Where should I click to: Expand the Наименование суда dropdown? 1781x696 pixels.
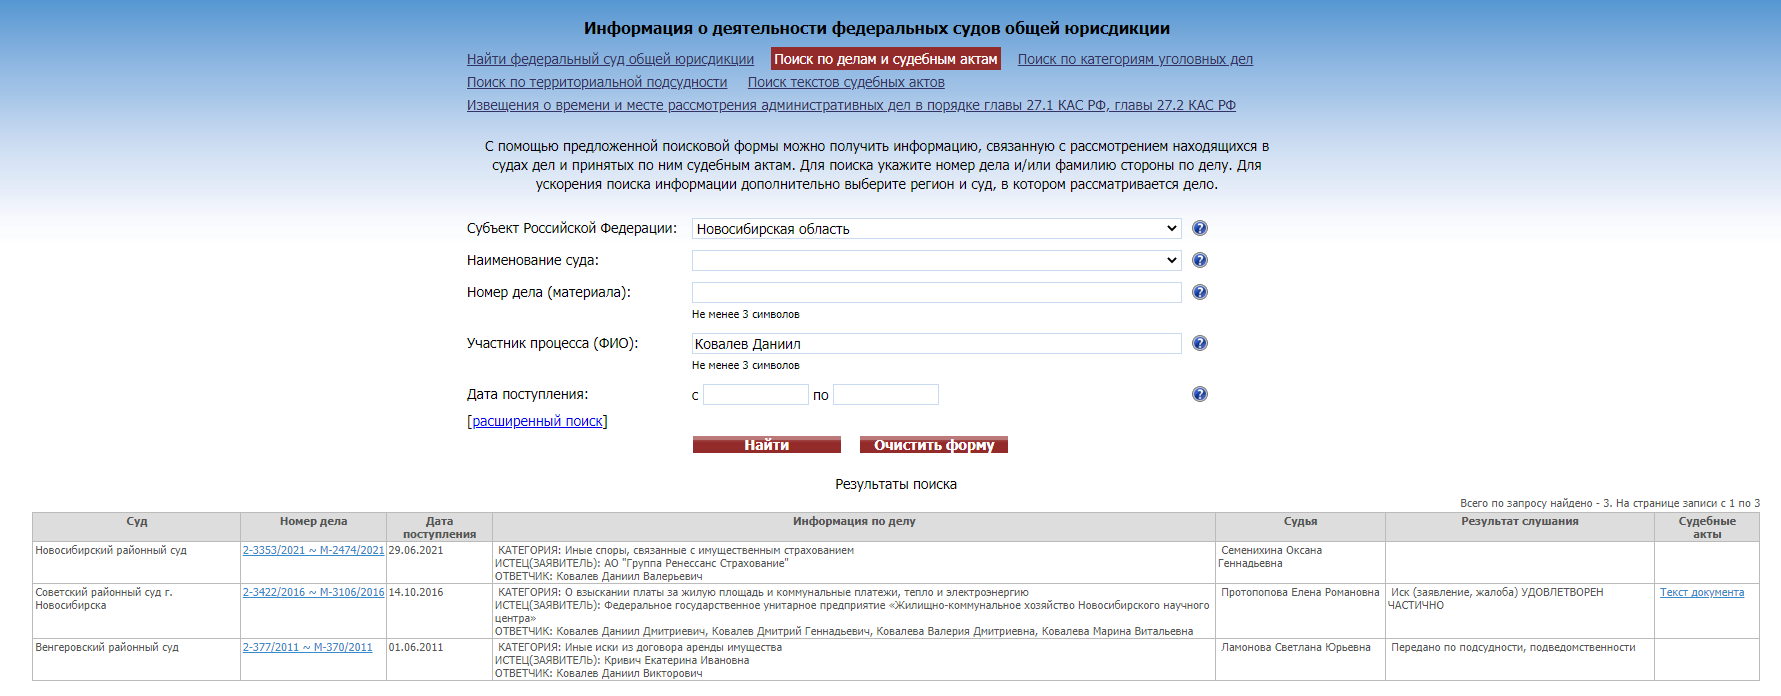(x=936, y=261)
